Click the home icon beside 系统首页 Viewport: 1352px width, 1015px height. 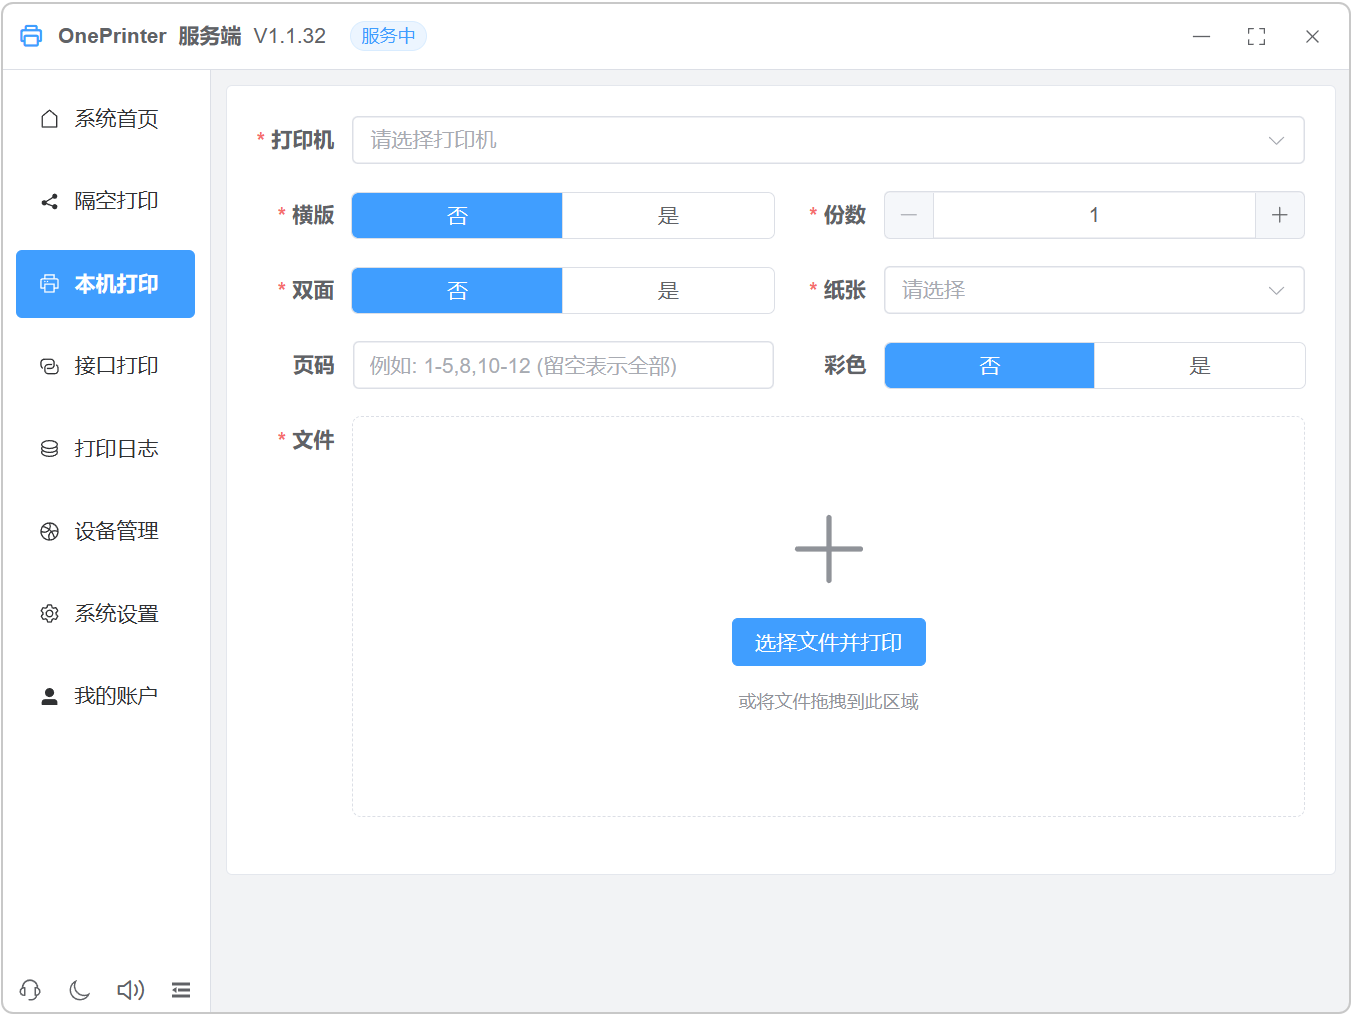tap(49, 119)
